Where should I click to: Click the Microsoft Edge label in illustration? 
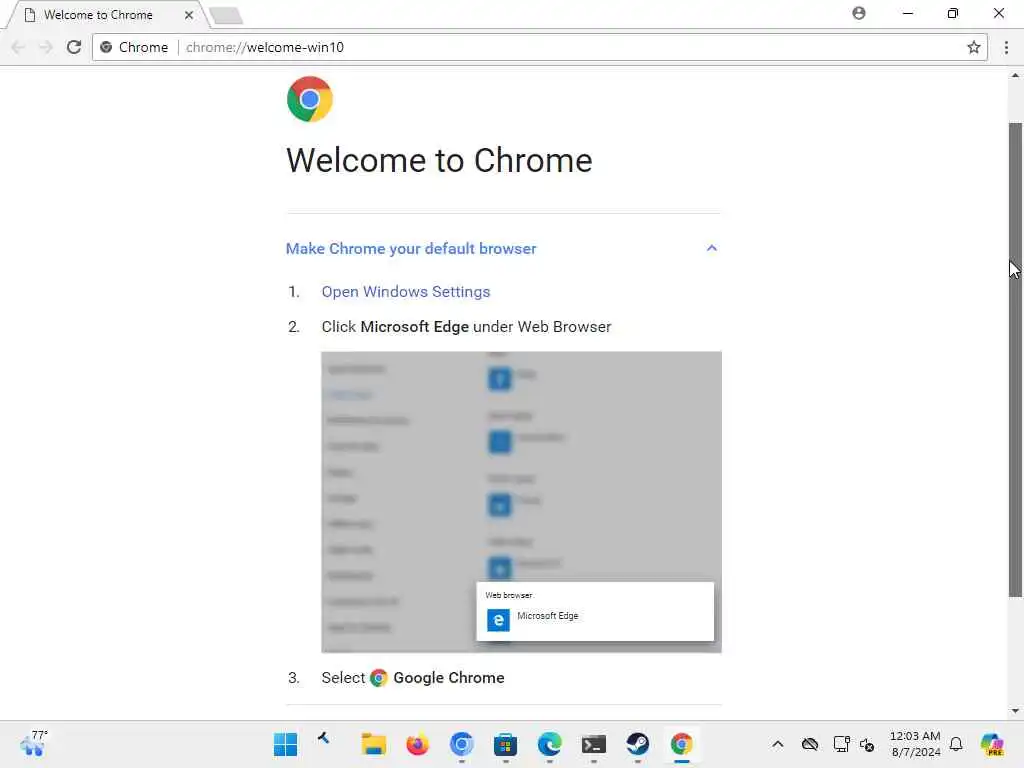pyautogui.click(x=547, y=616)
